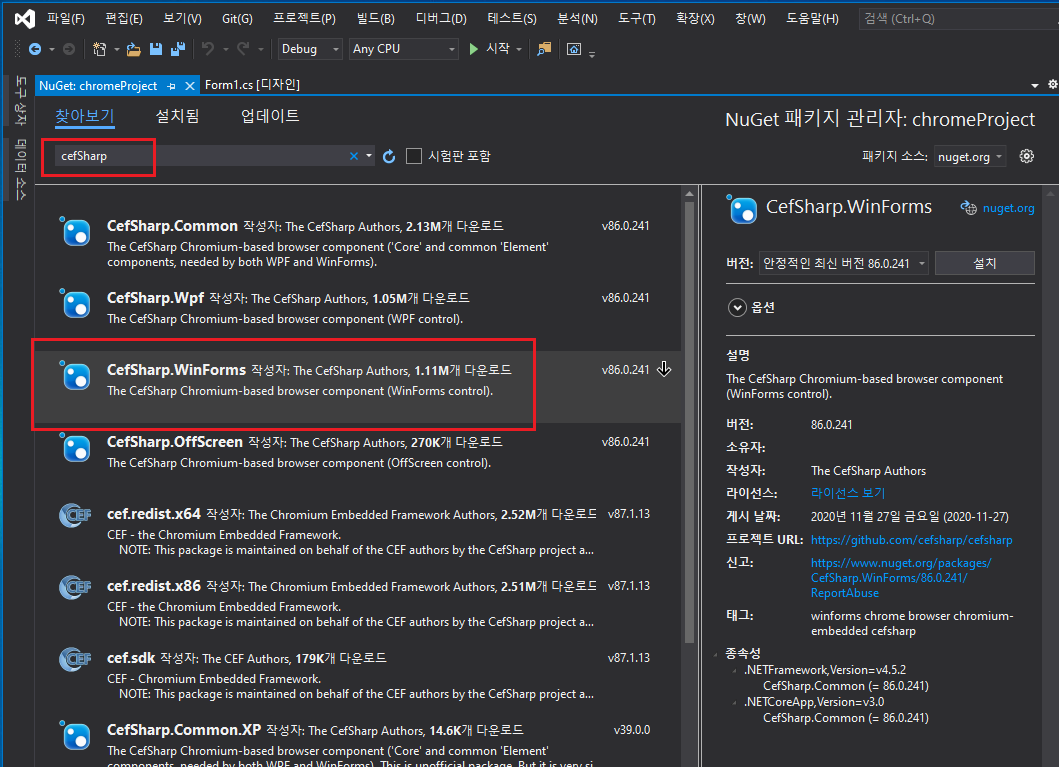Open the Any CPU platform dropdown

[404, 49]
